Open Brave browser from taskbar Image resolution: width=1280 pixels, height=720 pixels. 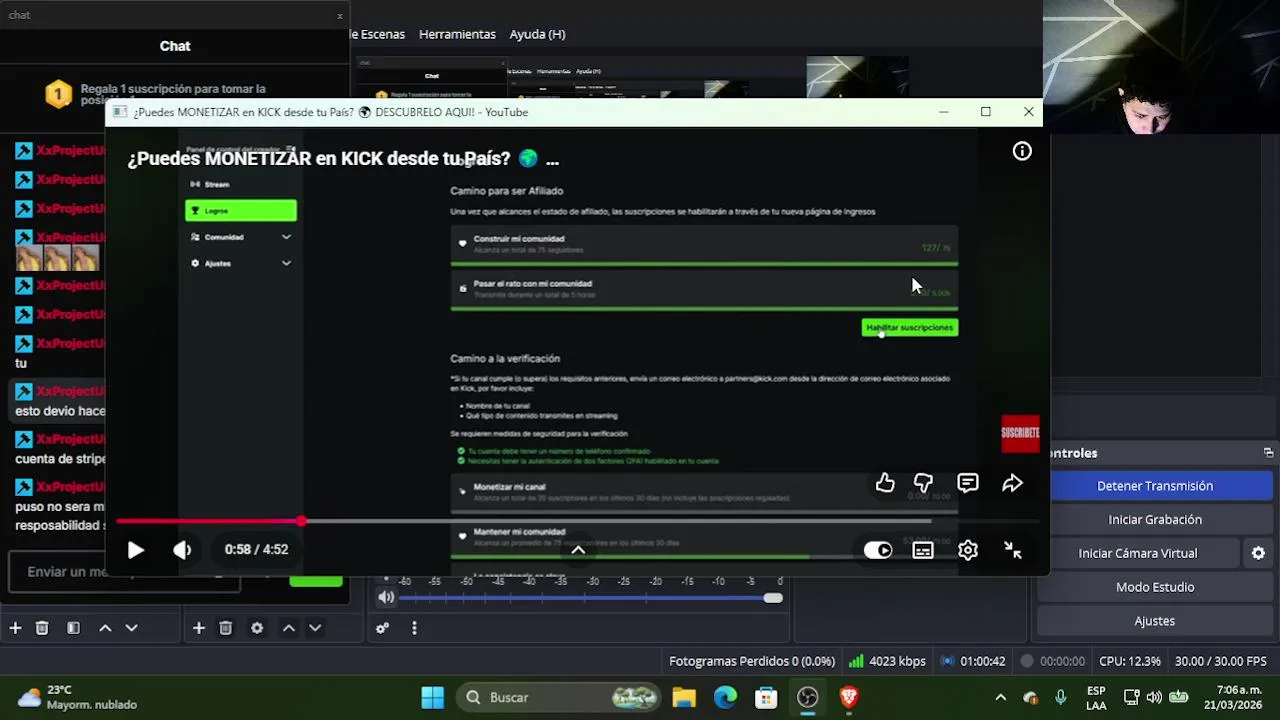tap(848, 697)
